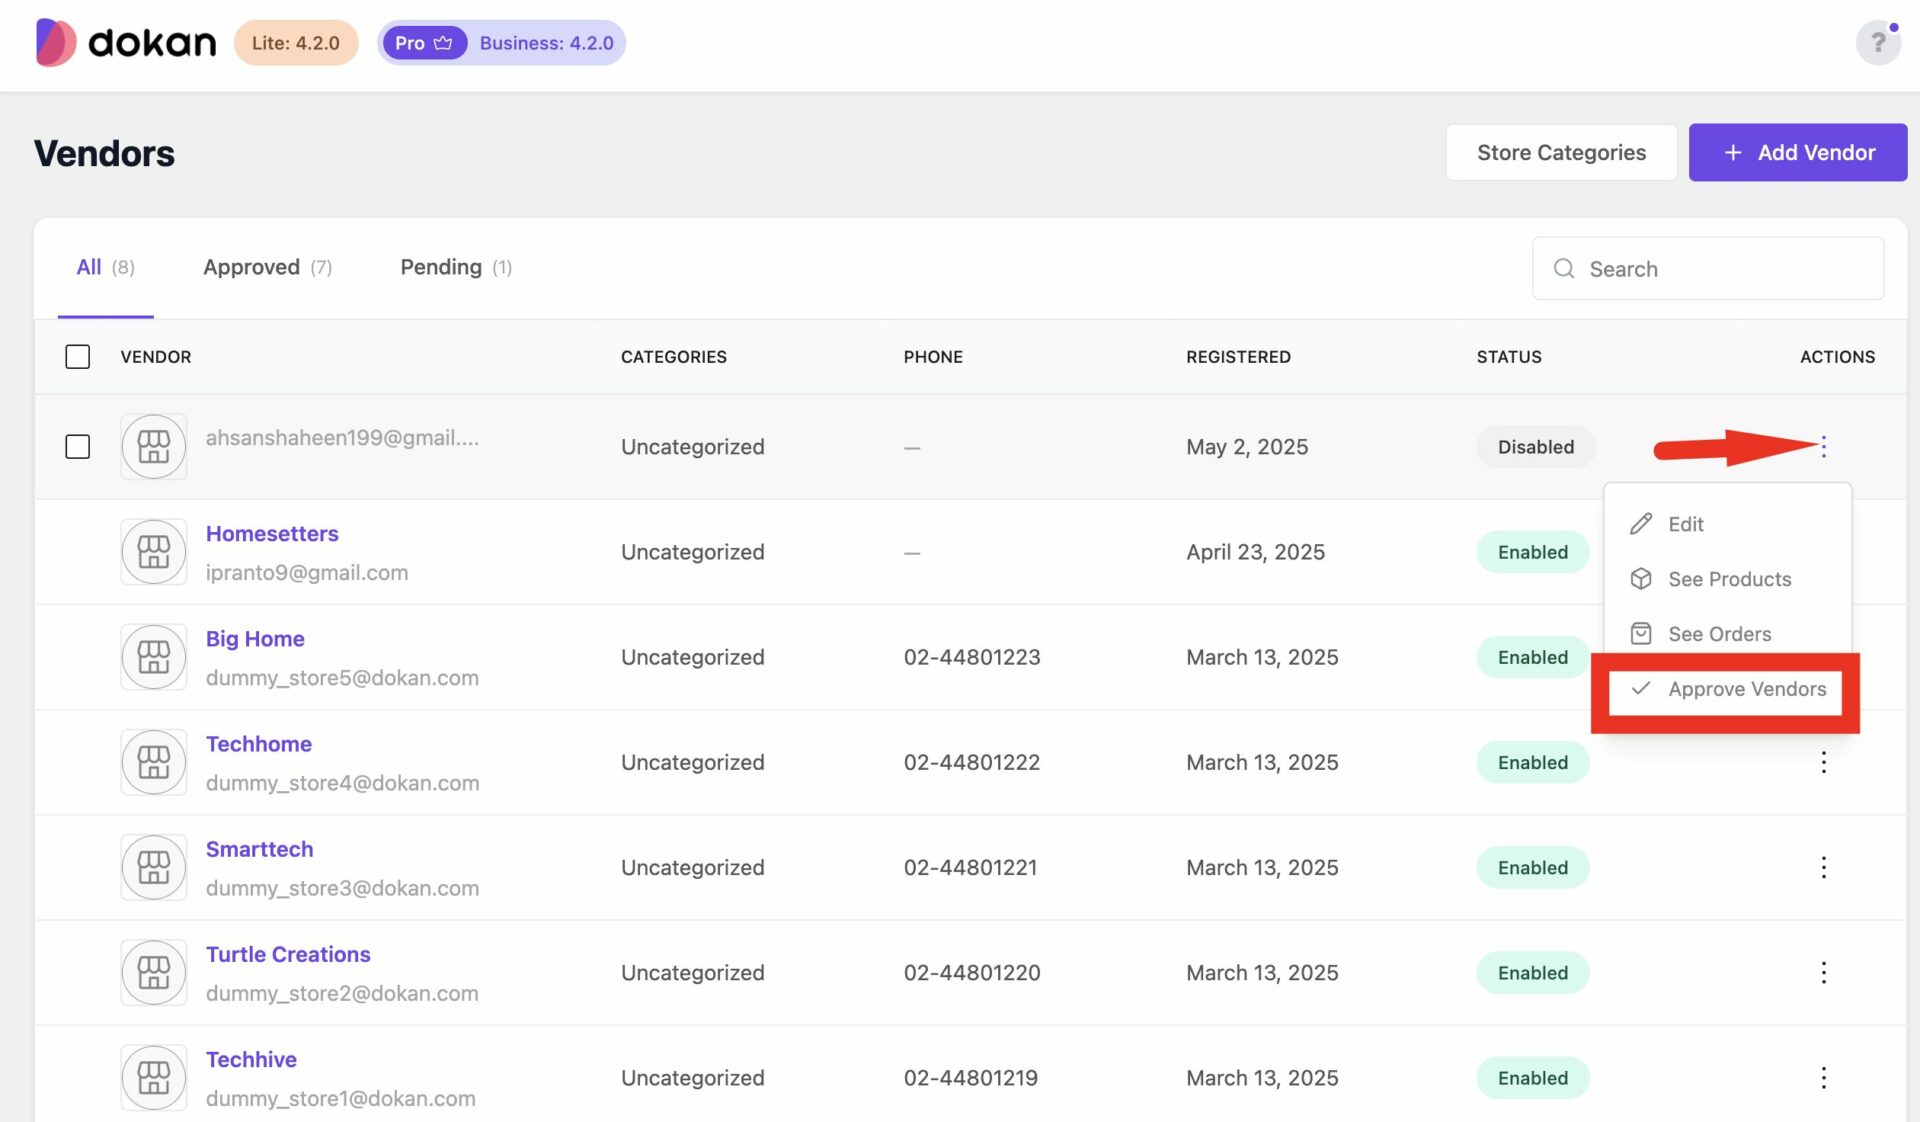Click Homesetters store avatar icon
The height and width of the screenshot is (1122, 1920).
point(153,551)
